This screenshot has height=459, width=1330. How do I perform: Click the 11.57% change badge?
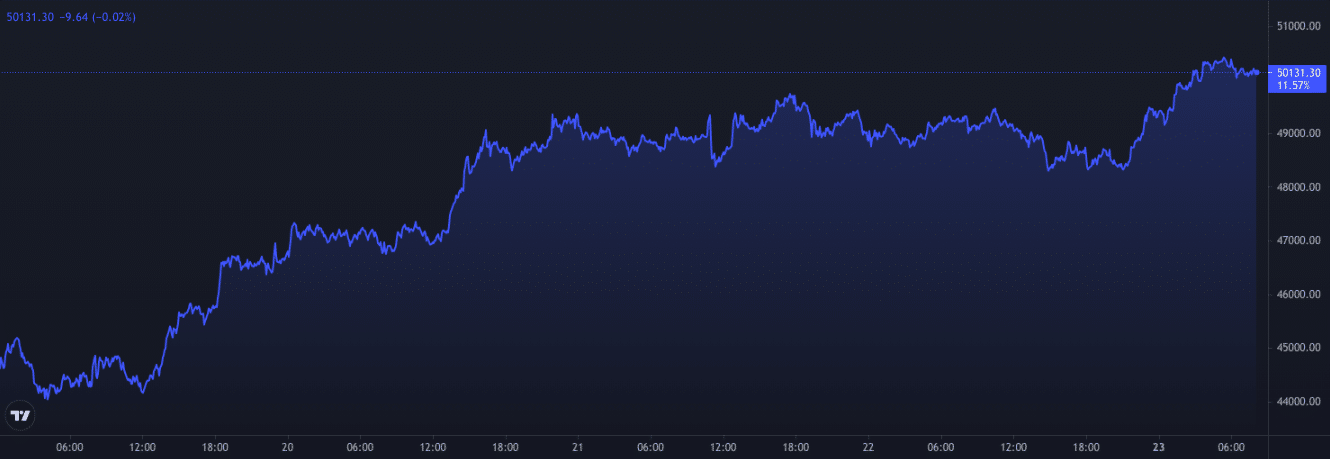point(1294,86)
